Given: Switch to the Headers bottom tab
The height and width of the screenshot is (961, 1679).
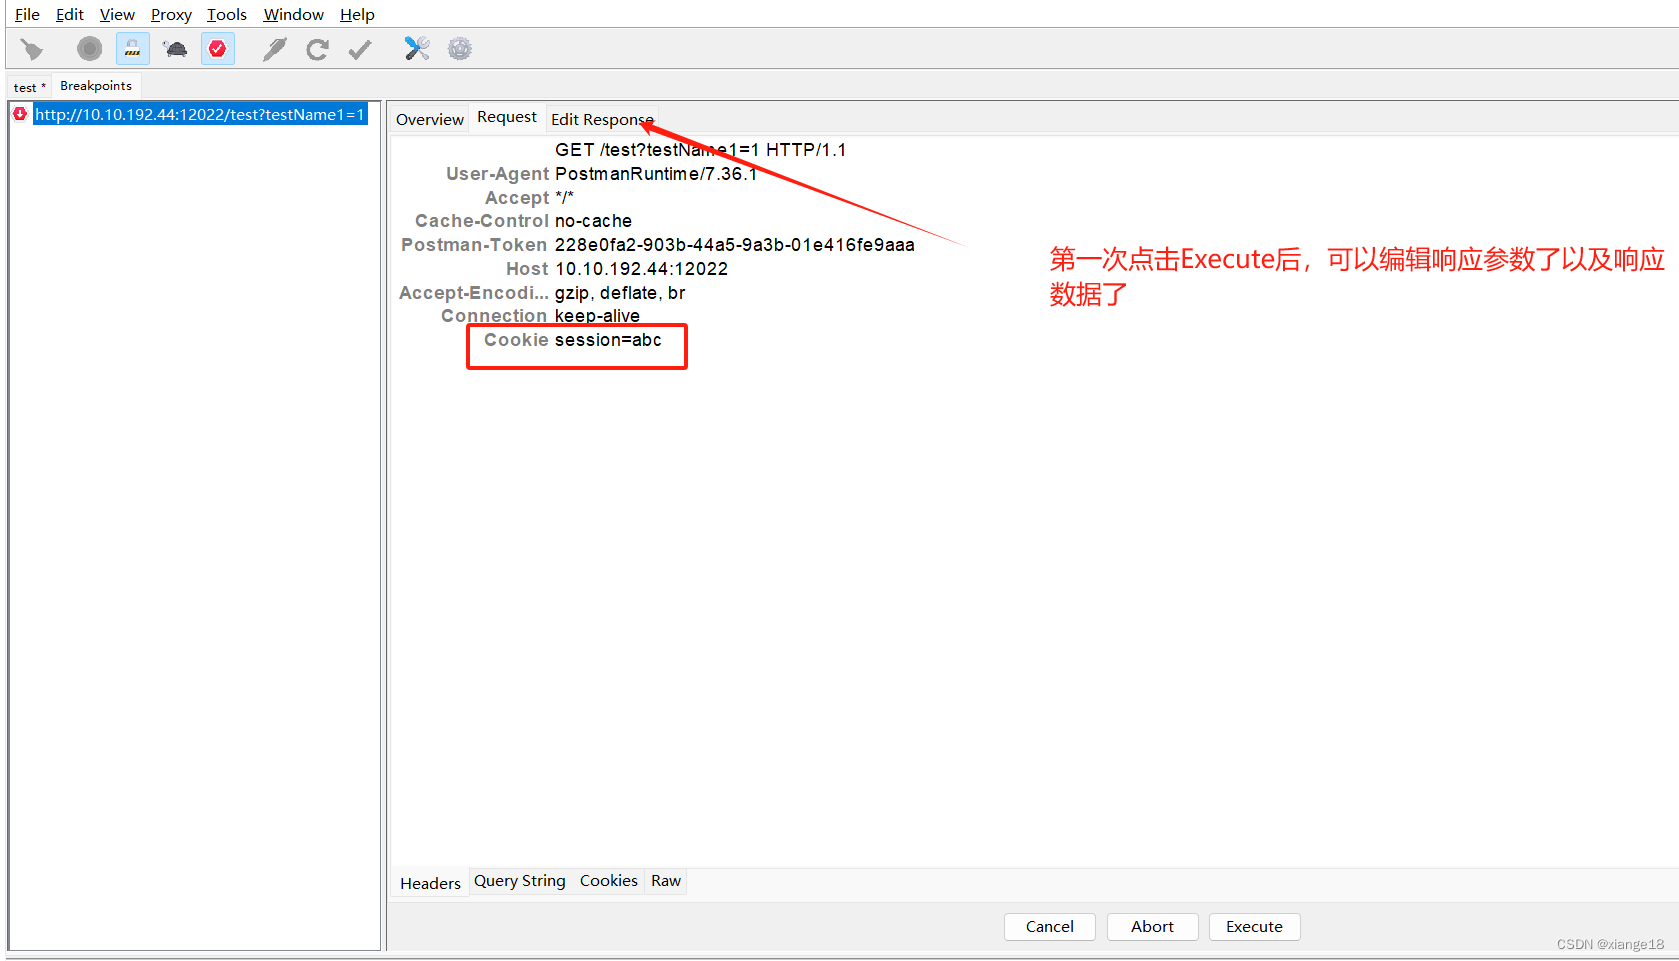Looking at the screenshot, I should pyautogui.click(x=430, y=883).
